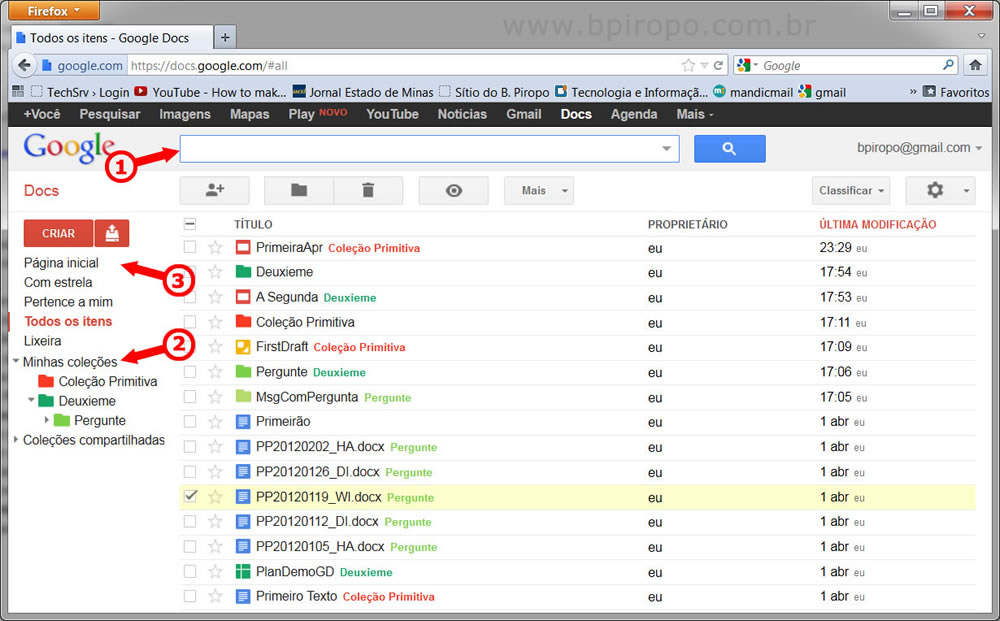Open Favoritos bookmarks icon

point(930,92)
